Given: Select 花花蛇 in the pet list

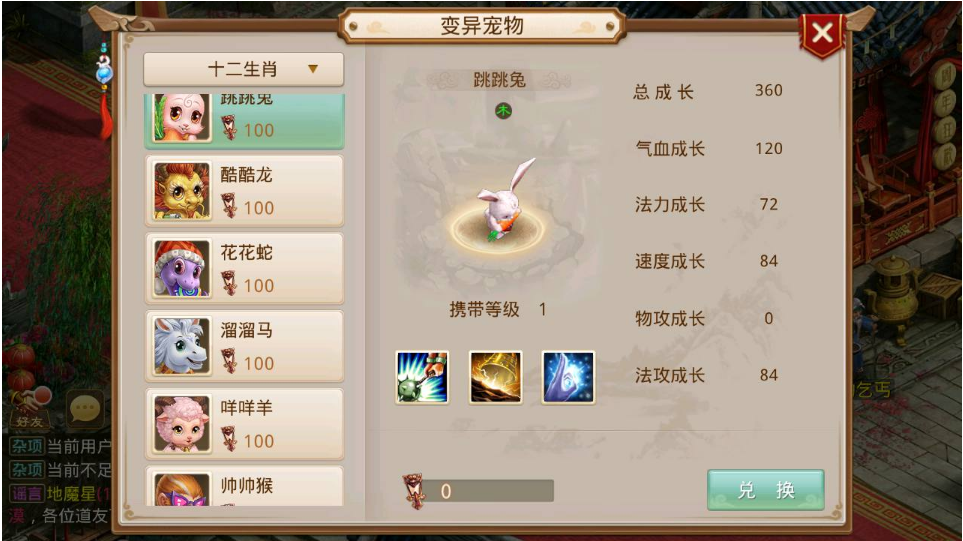Looking at the screenshot, I should [x=244, y=268].
